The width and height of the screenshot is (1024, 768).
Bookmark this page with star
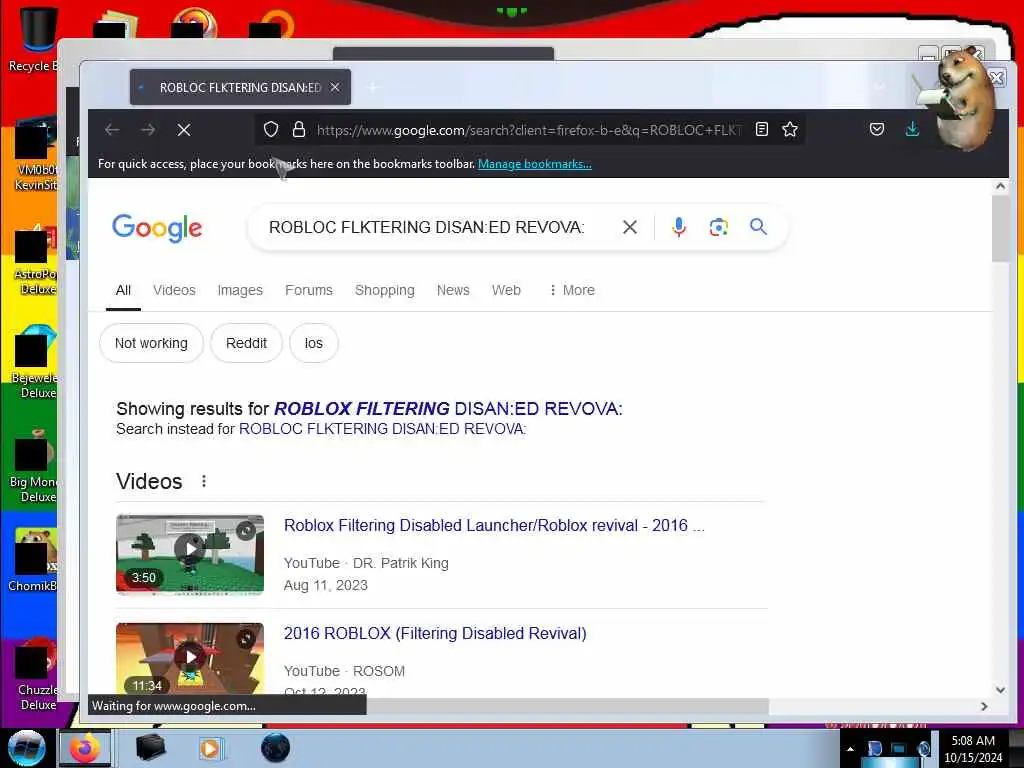790,129
